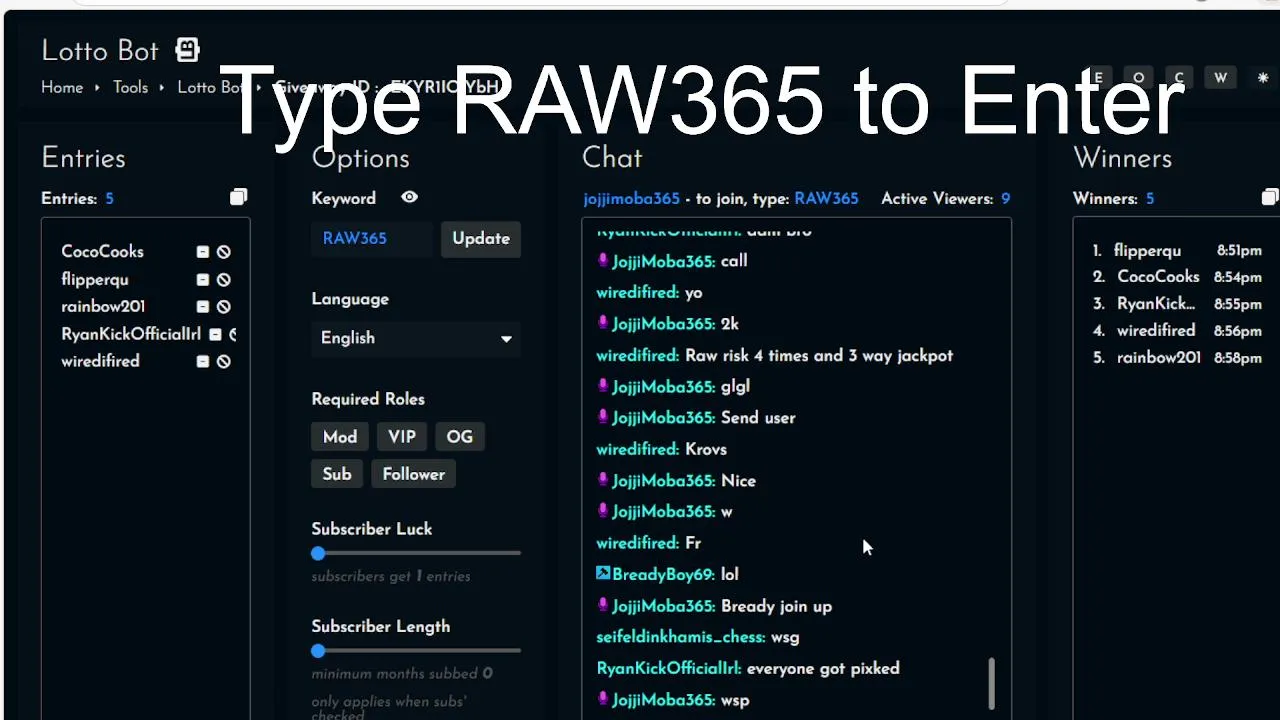Image resolution: width=1280 pixels, height=720 pixels.
Task: Ban rainbow201 using the block icon
Action: tap(224, 307)
